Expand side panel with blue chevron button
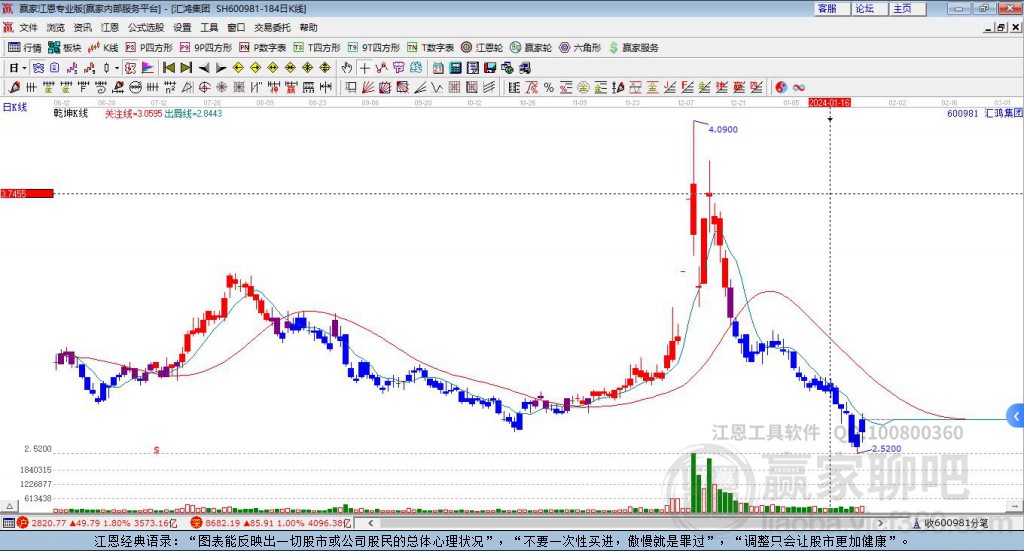This screenshot has width=1024, height=551. pyautogui.click(x=1016, y=416)
